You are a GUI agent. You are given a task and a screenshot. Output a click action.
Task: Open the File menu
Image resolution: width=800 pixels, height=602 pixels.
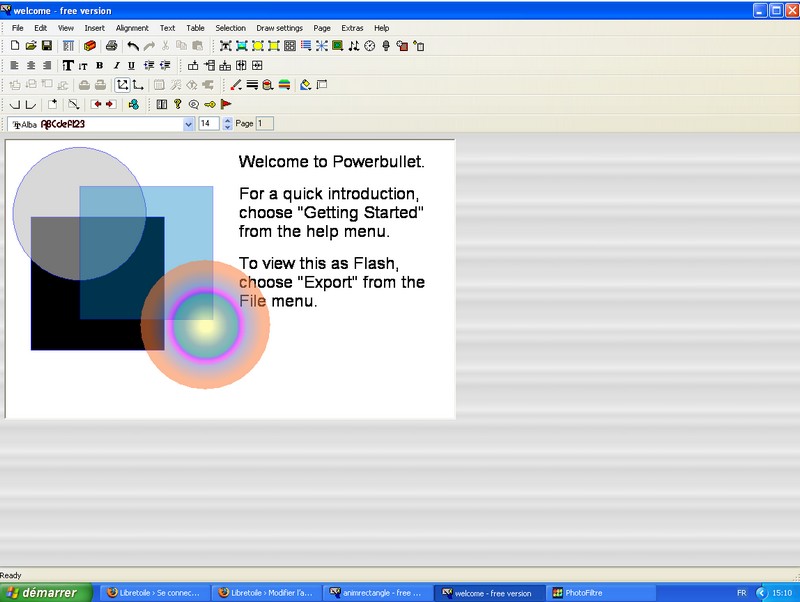point(17,28)
